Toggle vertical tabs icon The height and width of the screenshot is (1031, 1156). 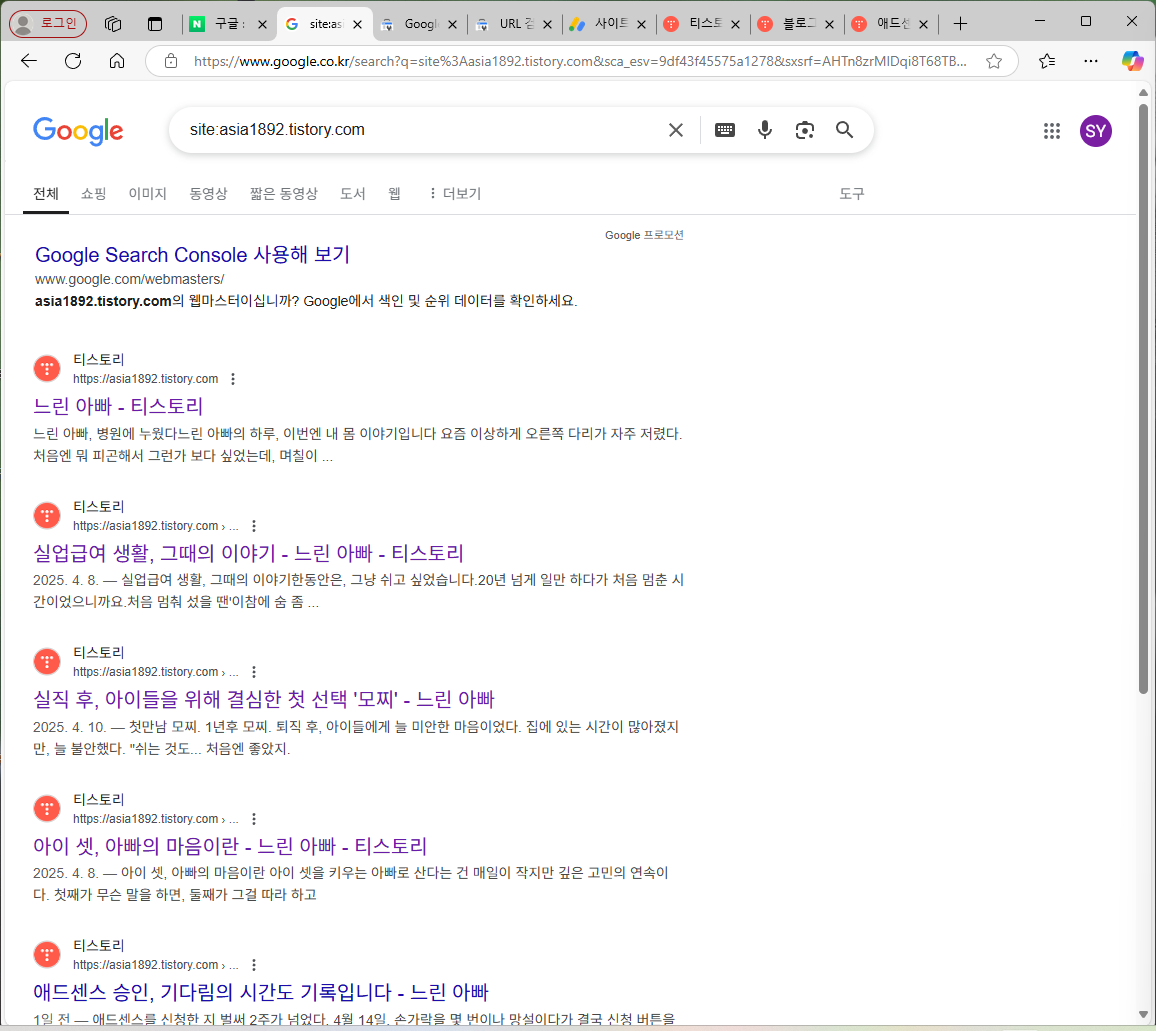(155, 24)
